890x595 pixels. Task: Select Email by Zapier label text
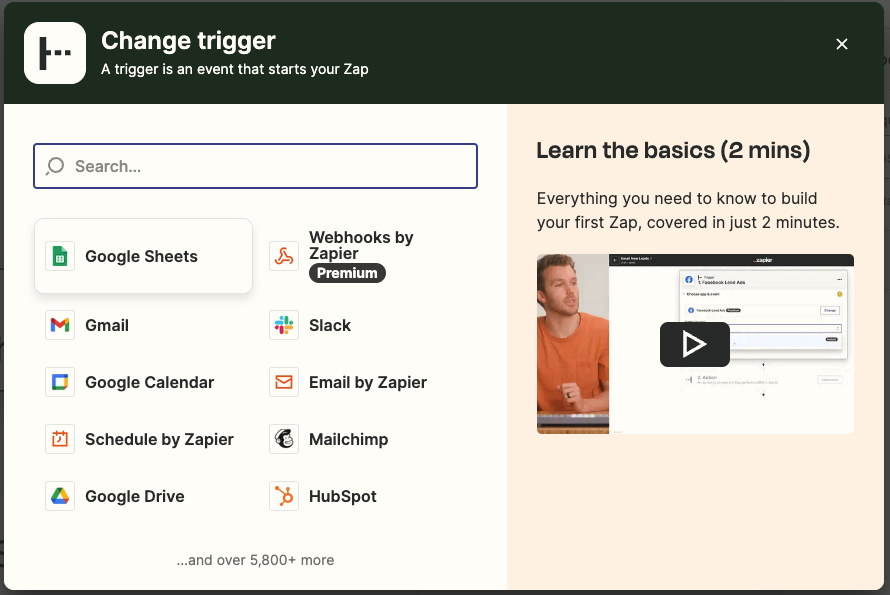click(368, 383)
